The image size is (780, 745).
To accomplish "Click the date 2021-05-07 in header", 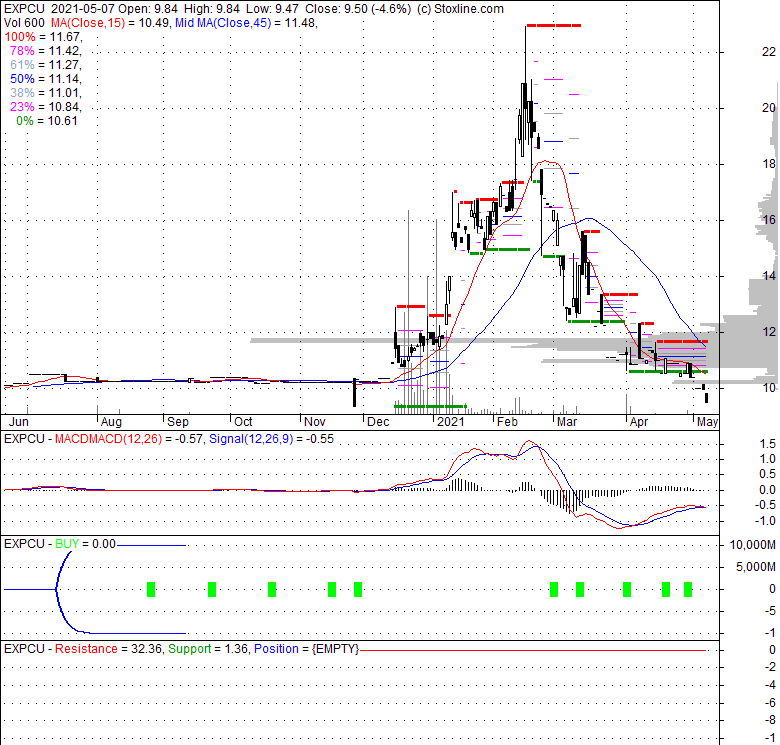I will pyautogui.click(x=82, y=9).
